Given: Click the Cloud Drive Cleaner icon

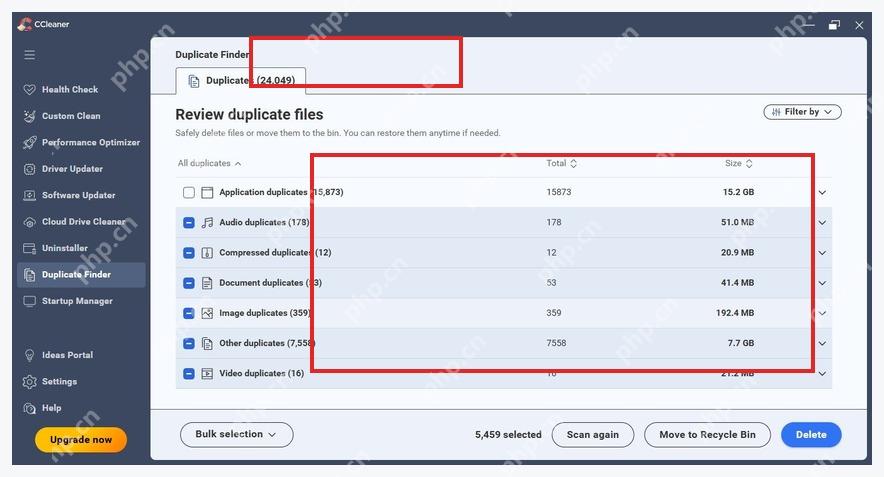Looking at the screenshot, I should [x=29, y=222].
